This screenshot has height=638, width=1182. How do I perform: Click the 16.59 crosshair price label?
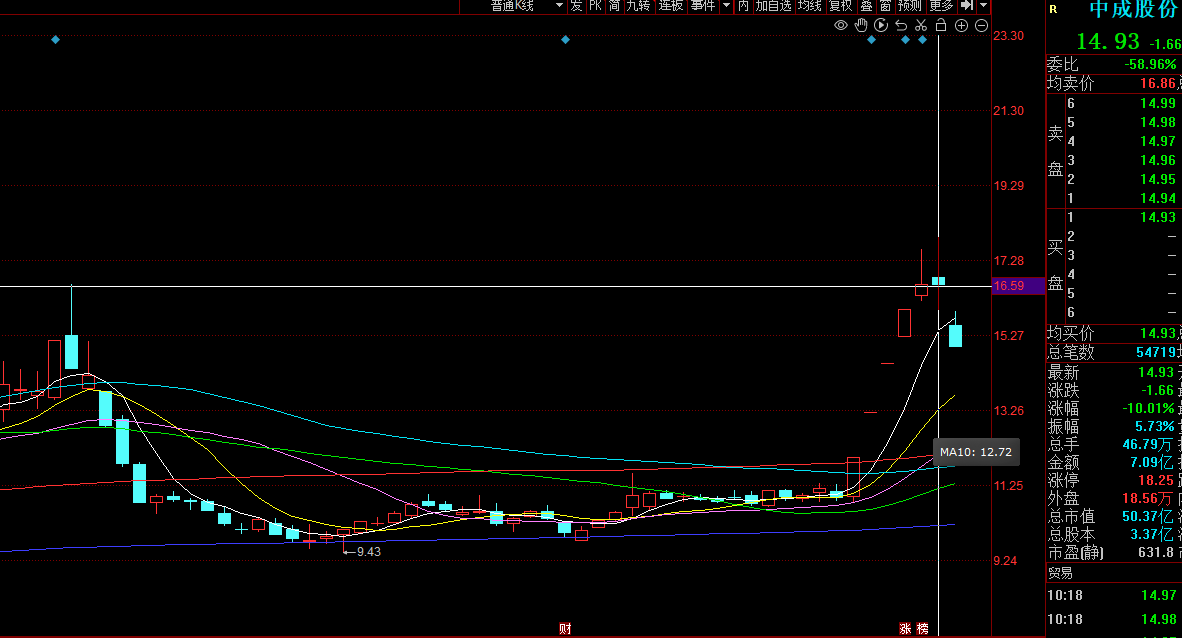[x=1009, y=286]
